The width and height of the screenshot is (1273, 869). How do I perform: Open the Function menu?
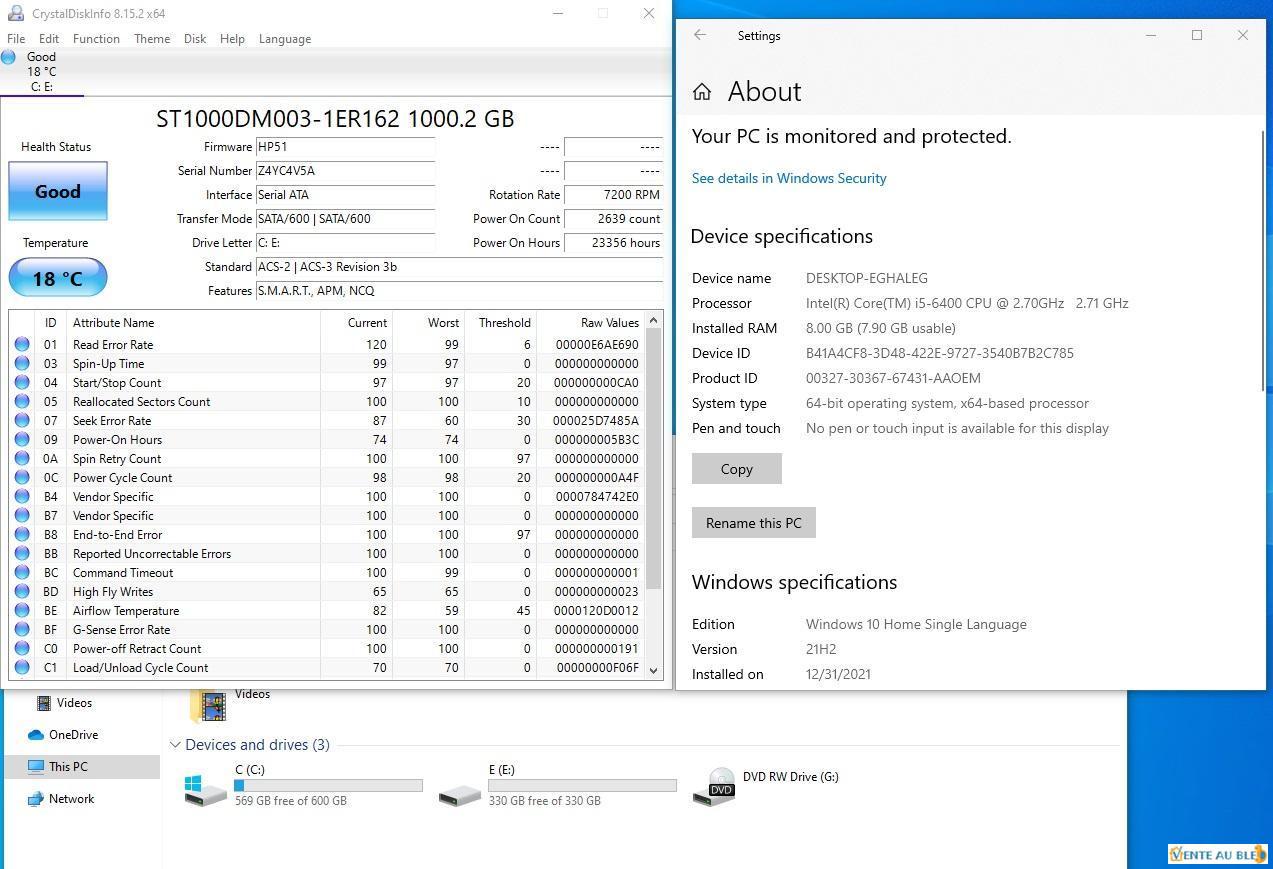pos(96,39)
